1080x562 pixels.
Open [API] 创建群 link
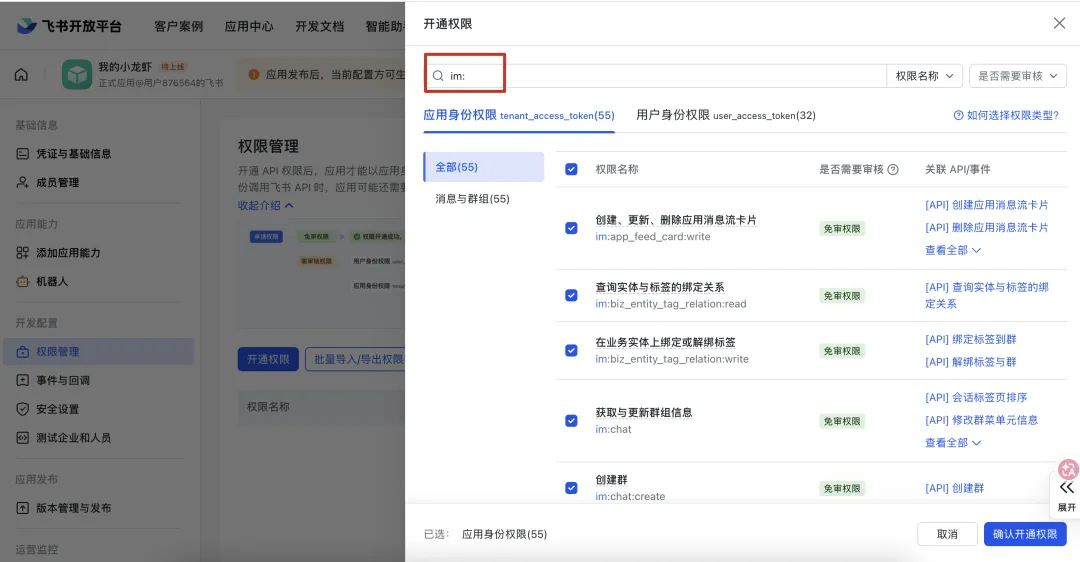tap(955, 488)
